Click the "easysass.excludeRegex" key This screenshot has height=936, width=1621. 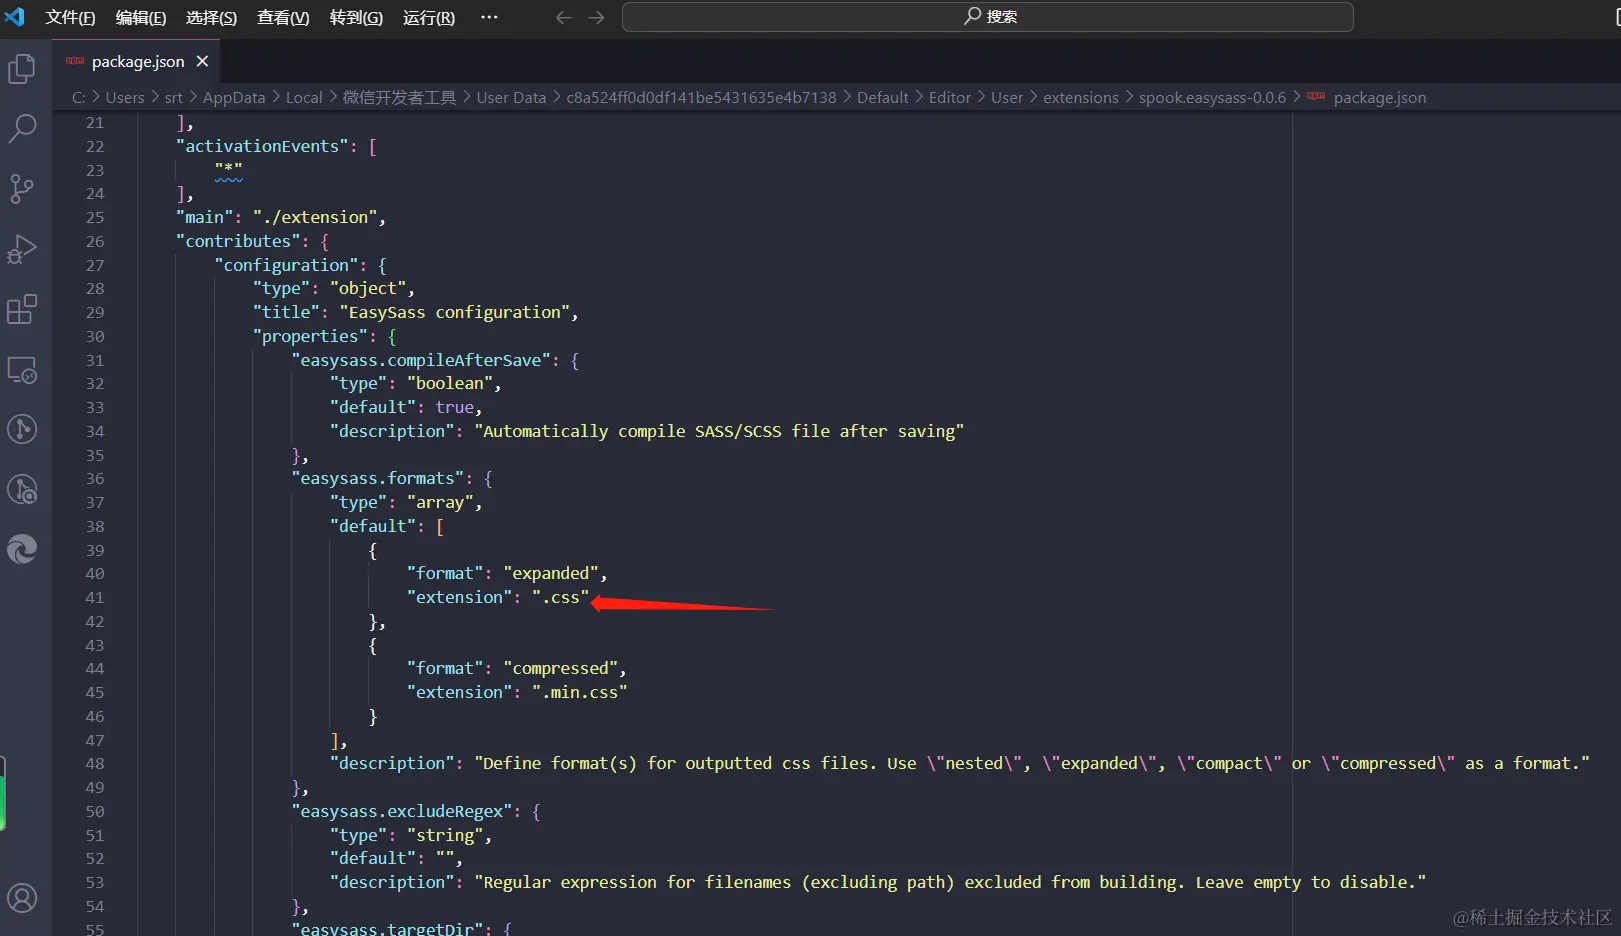pyautogui.click(x=402, y=811)
